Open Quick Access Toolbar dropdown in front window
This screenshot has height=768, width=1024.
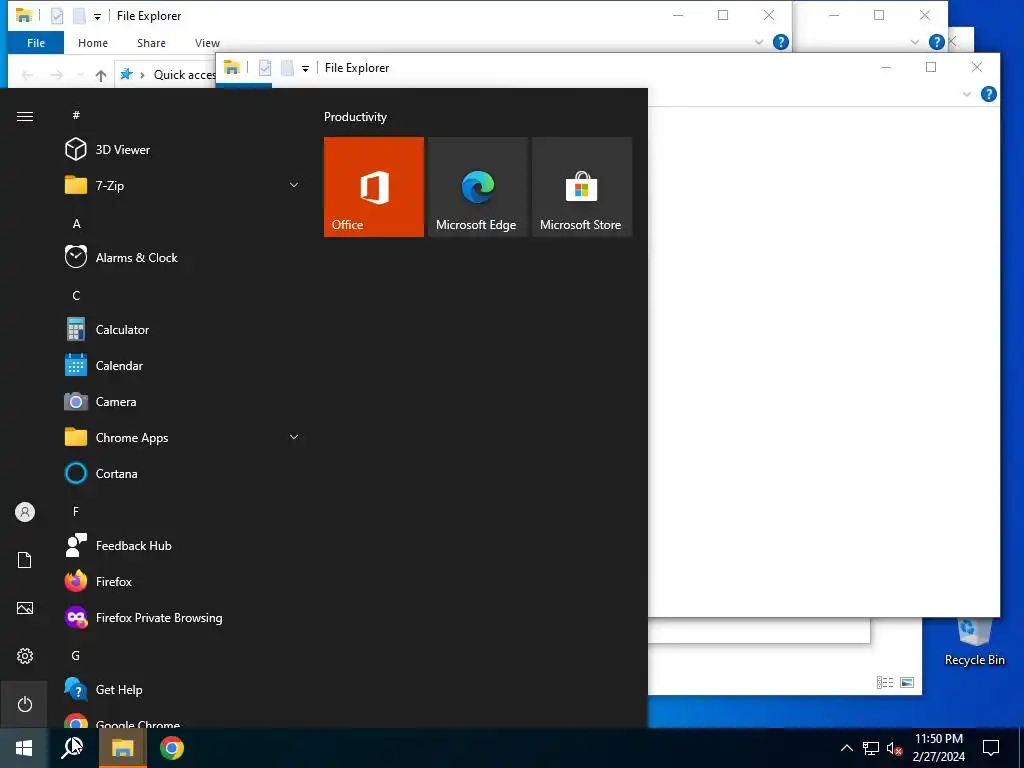tap(305, 69)
